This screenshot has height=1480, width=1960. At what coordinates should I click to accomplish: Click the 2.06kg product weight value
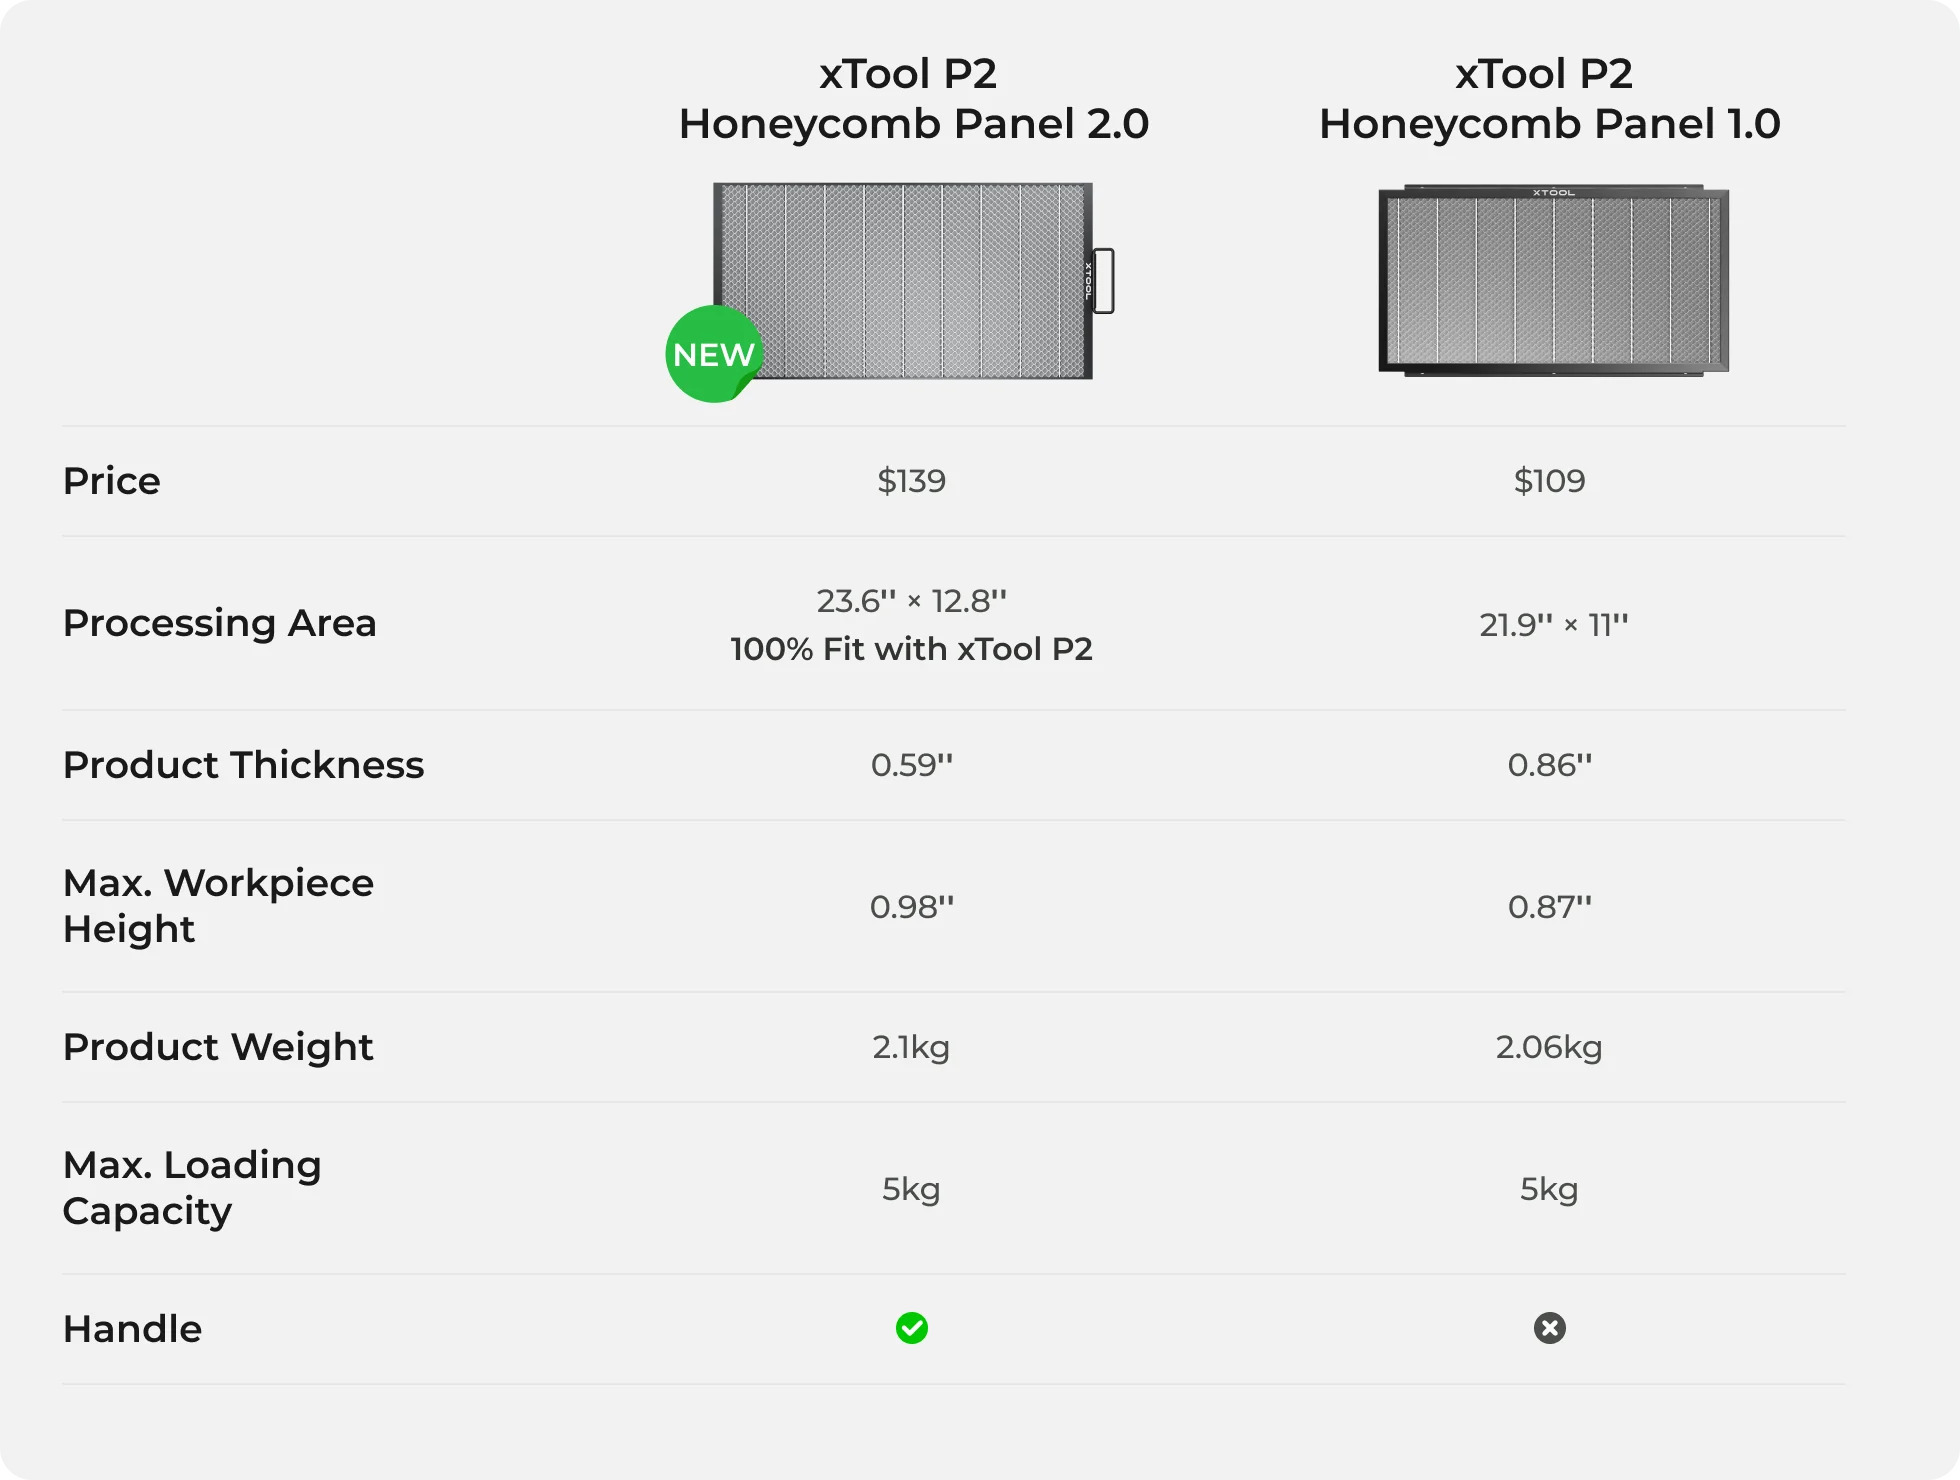(x=1549, y=1047)
